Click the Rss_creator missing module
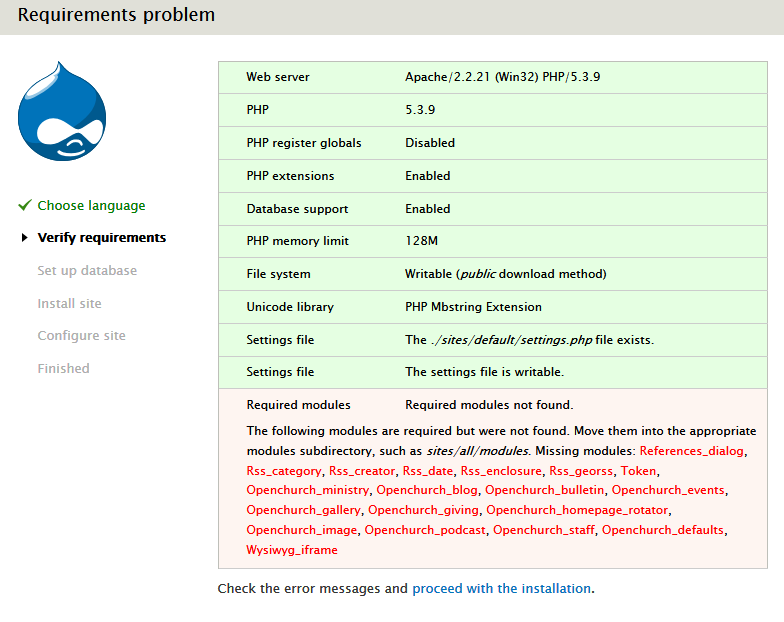Image resolution: width=784 pixels, height=622 pixels. pyautogui.click(x=362, y=471)
